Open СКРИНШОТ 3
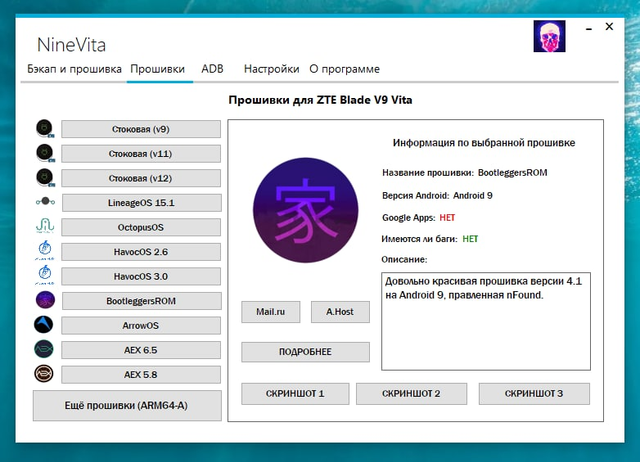The height and width of the screenshot is (462, 640). tap(534, 393)
